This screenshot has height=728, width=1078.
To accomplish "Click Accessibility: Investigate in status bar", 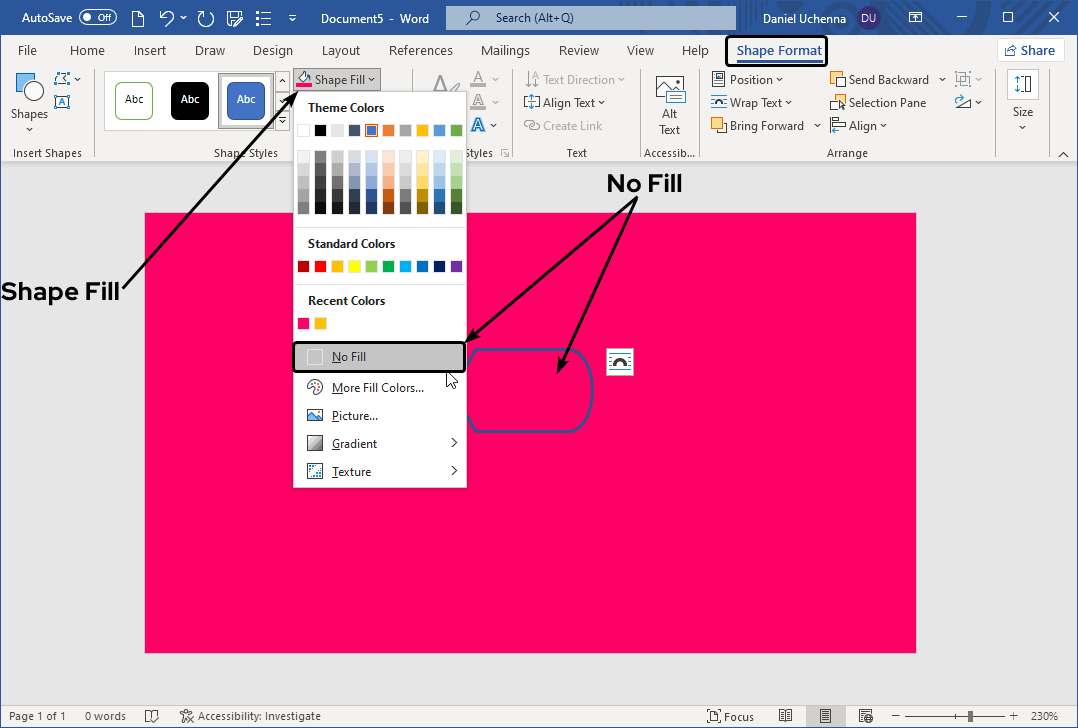I will [250, 716].
